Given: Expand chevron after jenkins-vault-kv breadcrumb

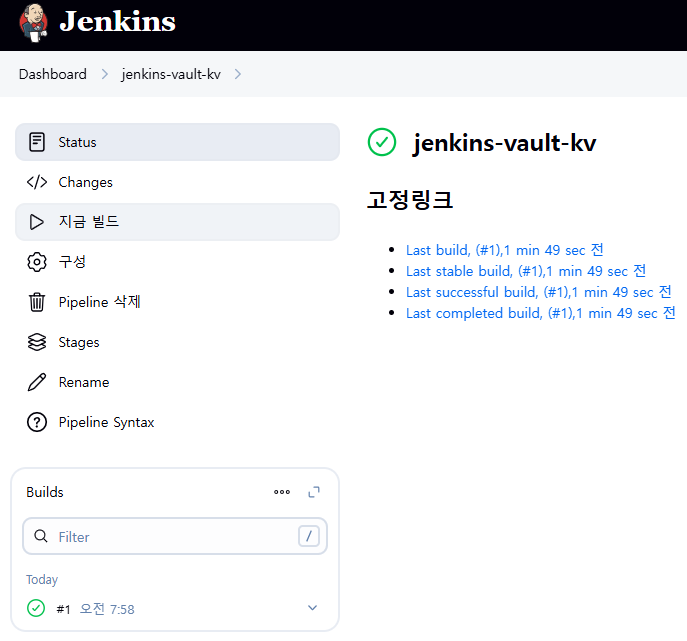Looking at the screenshot, I should 237,74.
